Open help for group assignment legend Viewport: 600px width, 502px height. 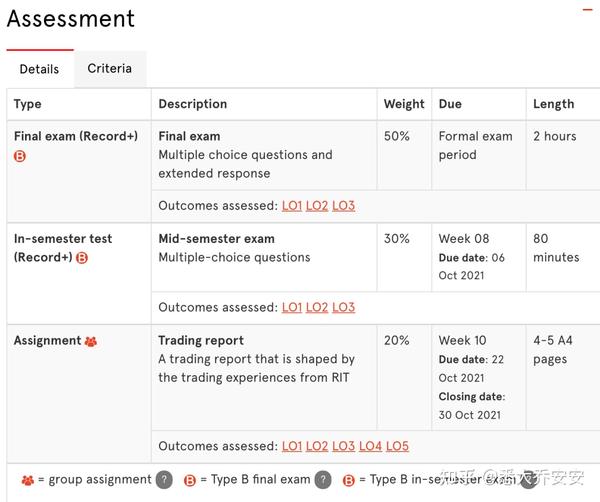164,479
